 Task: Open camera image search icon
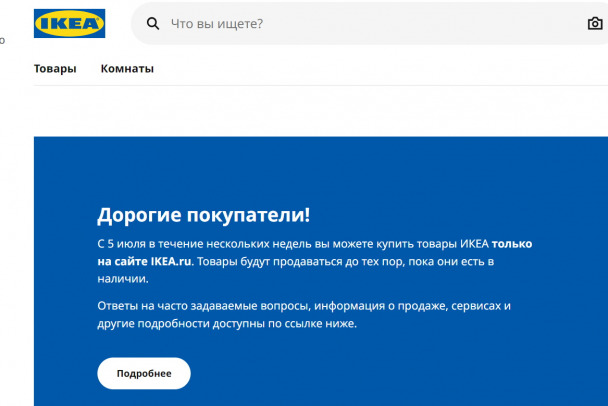click(x=595, y=24)
